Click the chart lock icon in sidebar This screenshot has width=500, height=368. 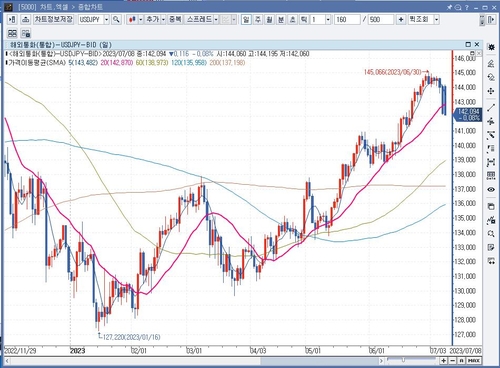pos(491,220)
